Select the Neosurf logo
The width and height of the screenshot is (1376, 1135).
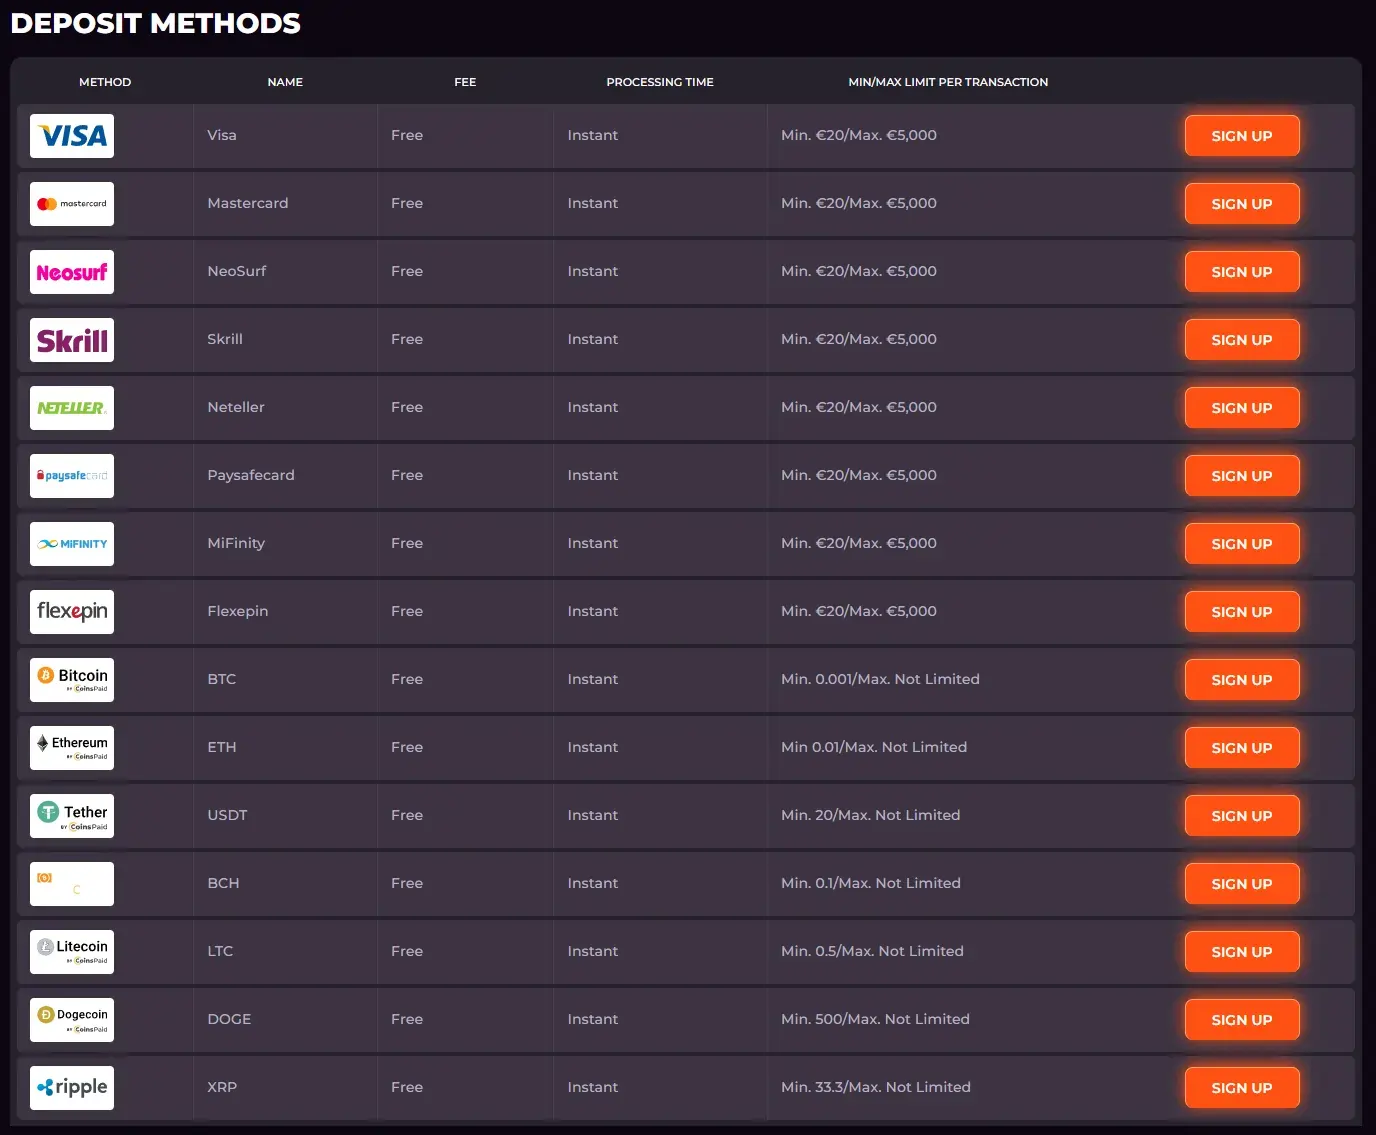coord(72,272)
